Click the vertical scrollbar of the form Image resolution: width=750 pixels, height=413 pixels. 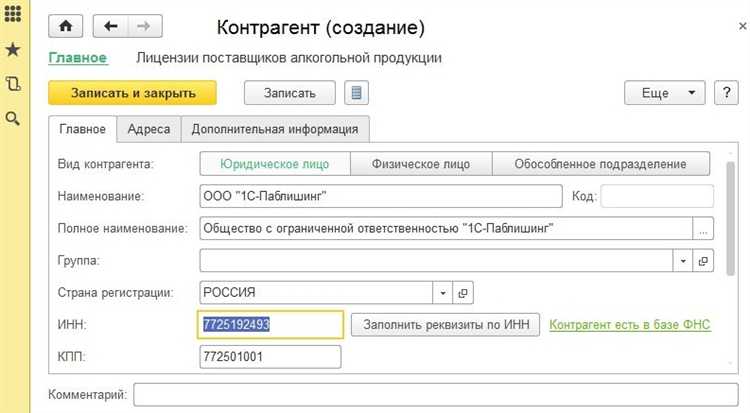[x=730, y=219]
